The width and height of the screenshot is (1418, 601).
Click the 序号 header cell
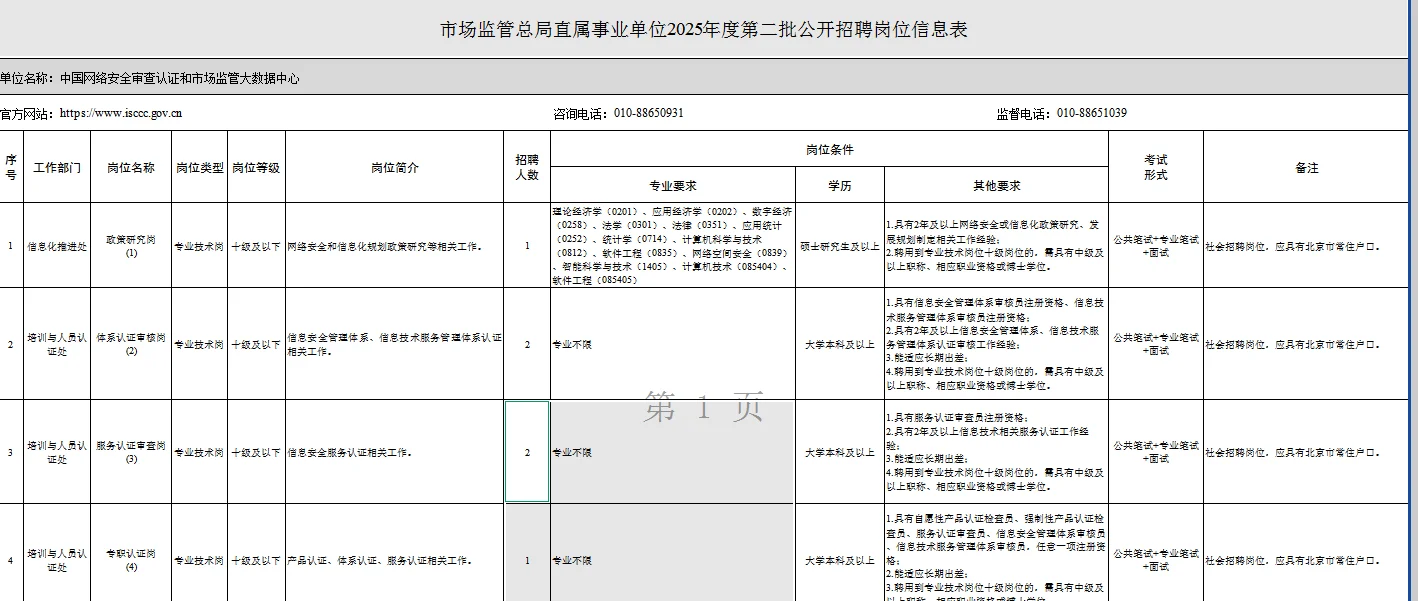click(11, 167)
